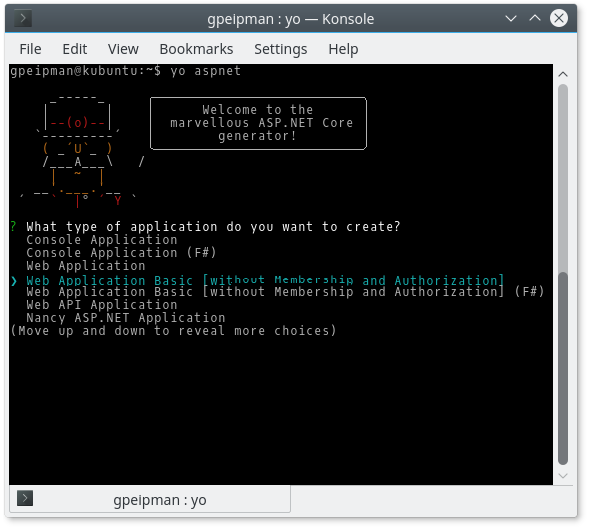Click the window maximize chevron-up icon
The image size is (589, 528).
(535, 18)
